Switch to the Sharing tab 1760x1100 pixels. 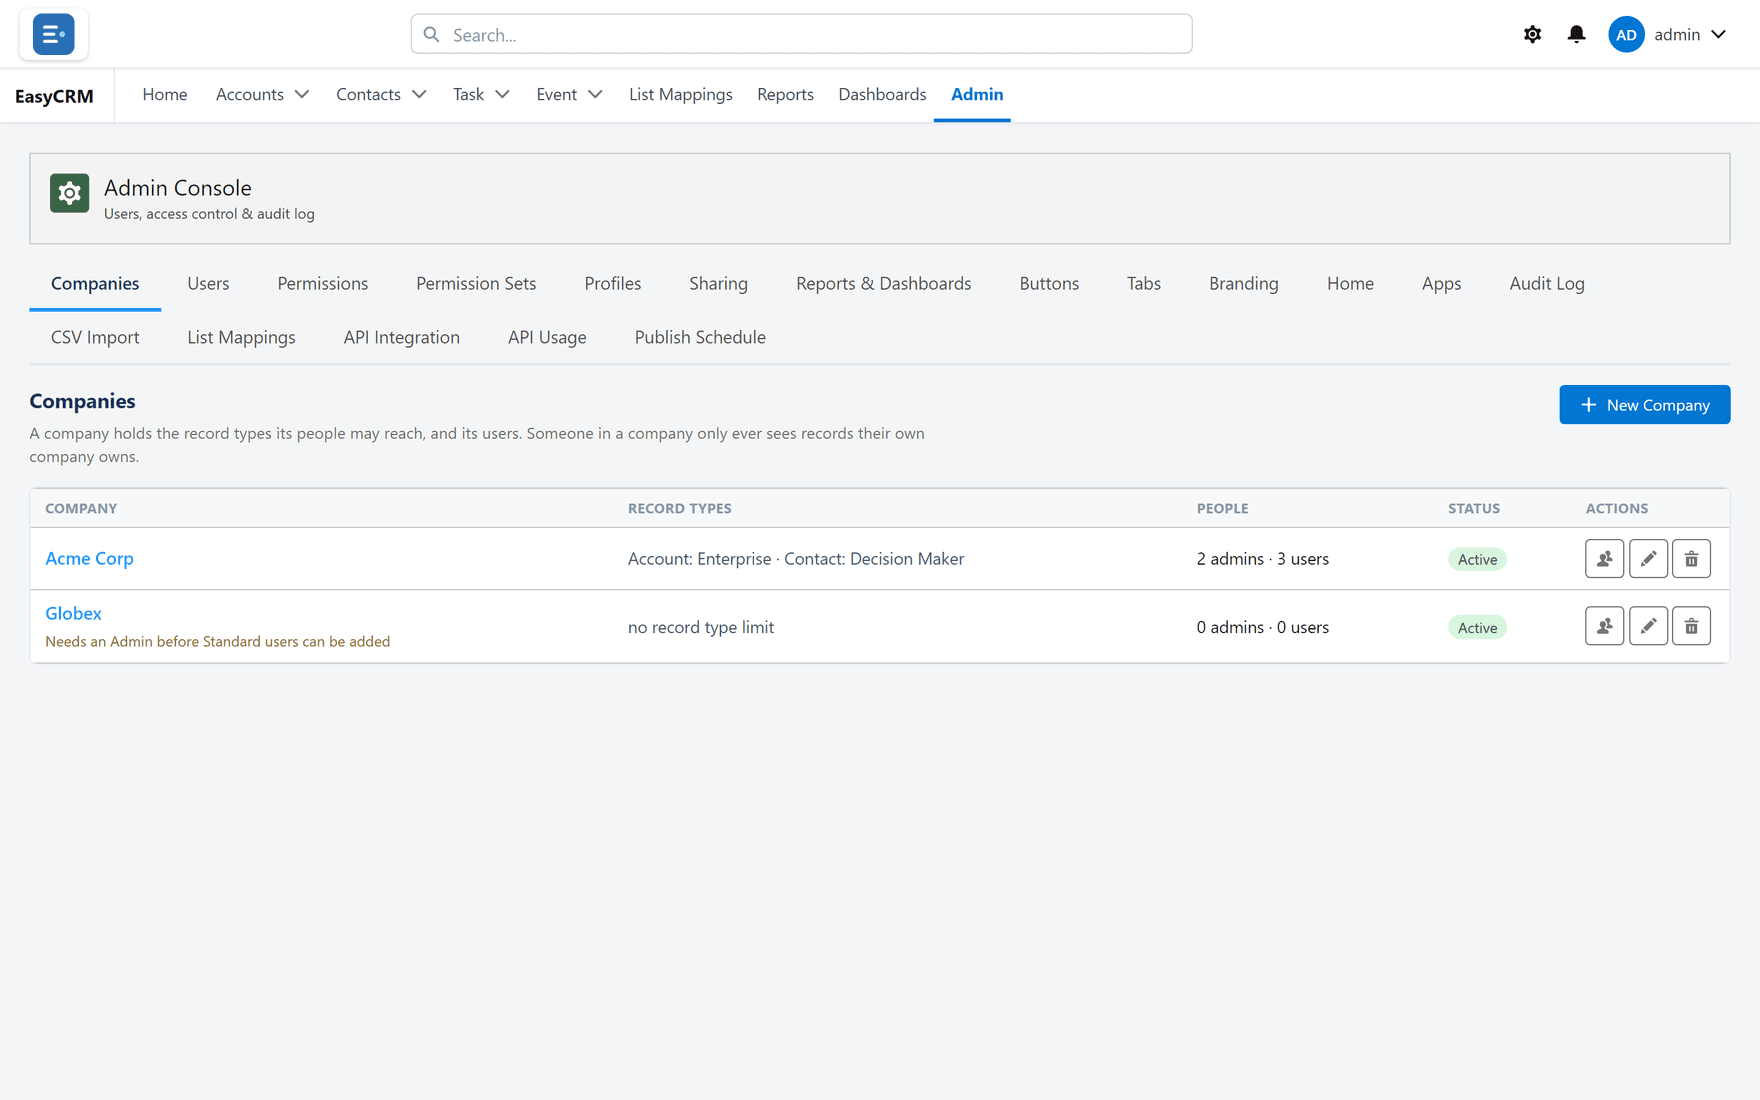pos(718,283)
